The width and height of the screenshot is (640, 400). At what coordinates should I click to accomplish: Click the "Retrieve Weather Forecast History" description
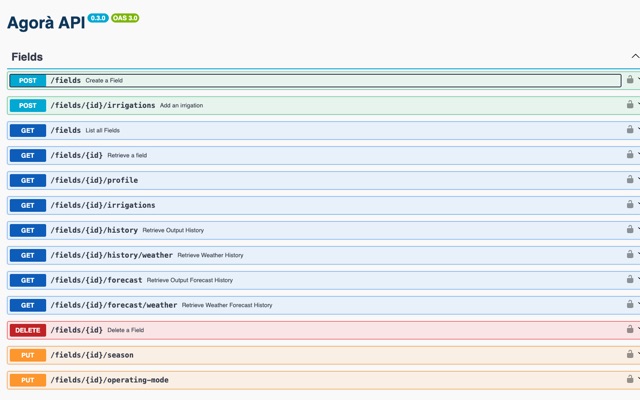coord(227,305)
